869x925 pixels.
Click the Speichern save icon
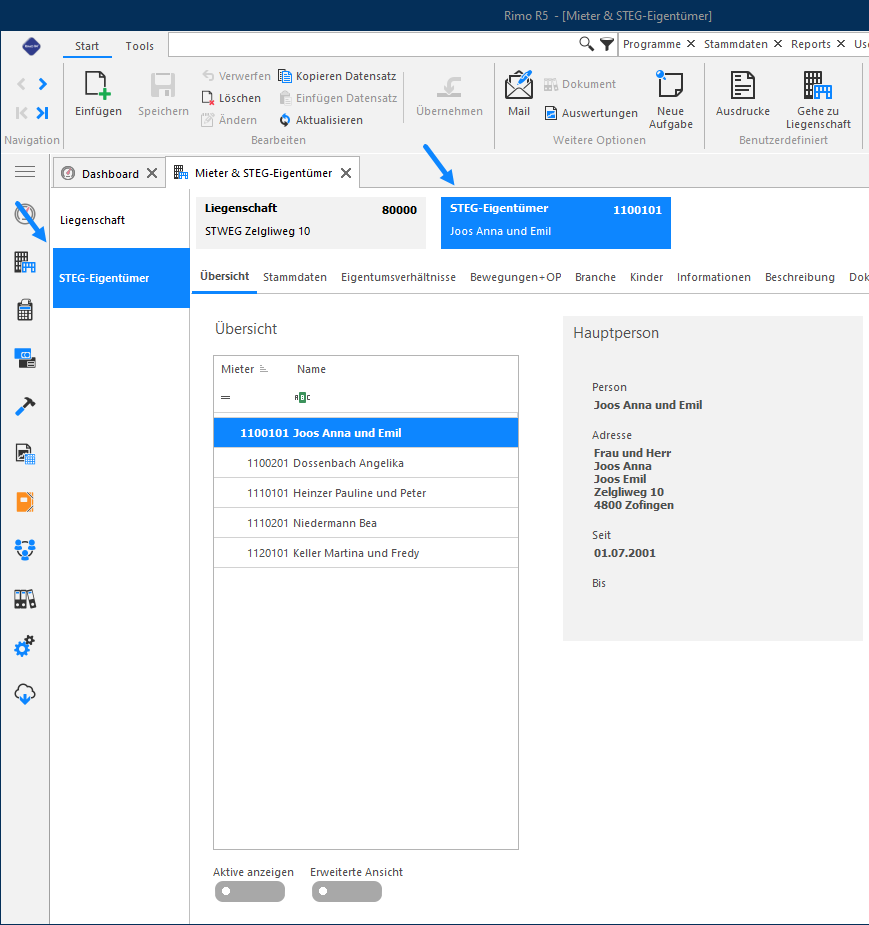coord(163,86)
